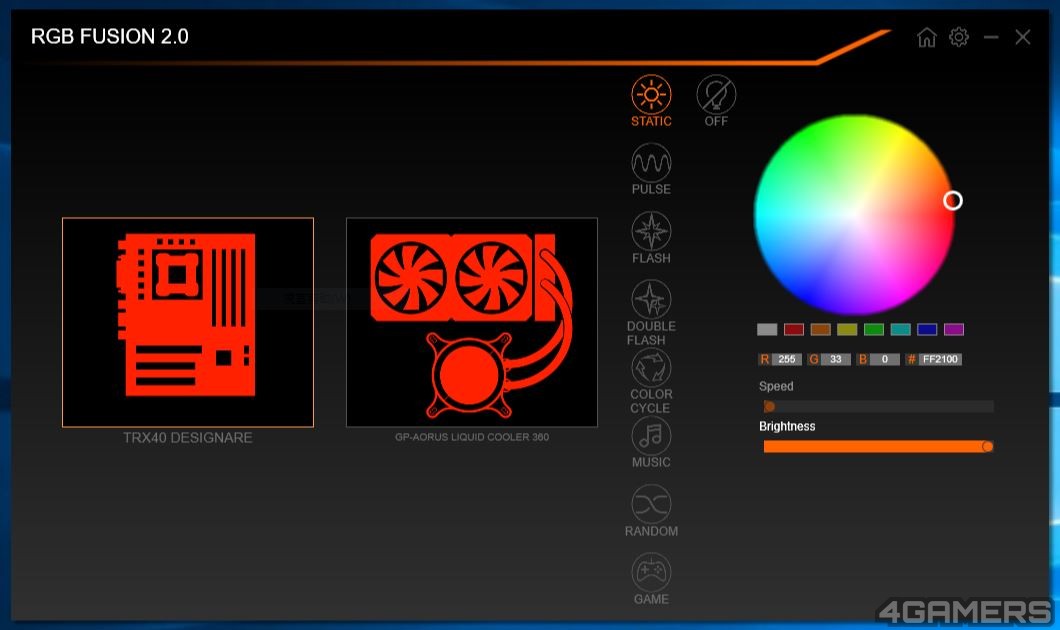Pick the red color swatch
This screenshot has height=630, width=1060.
(794, 329)
